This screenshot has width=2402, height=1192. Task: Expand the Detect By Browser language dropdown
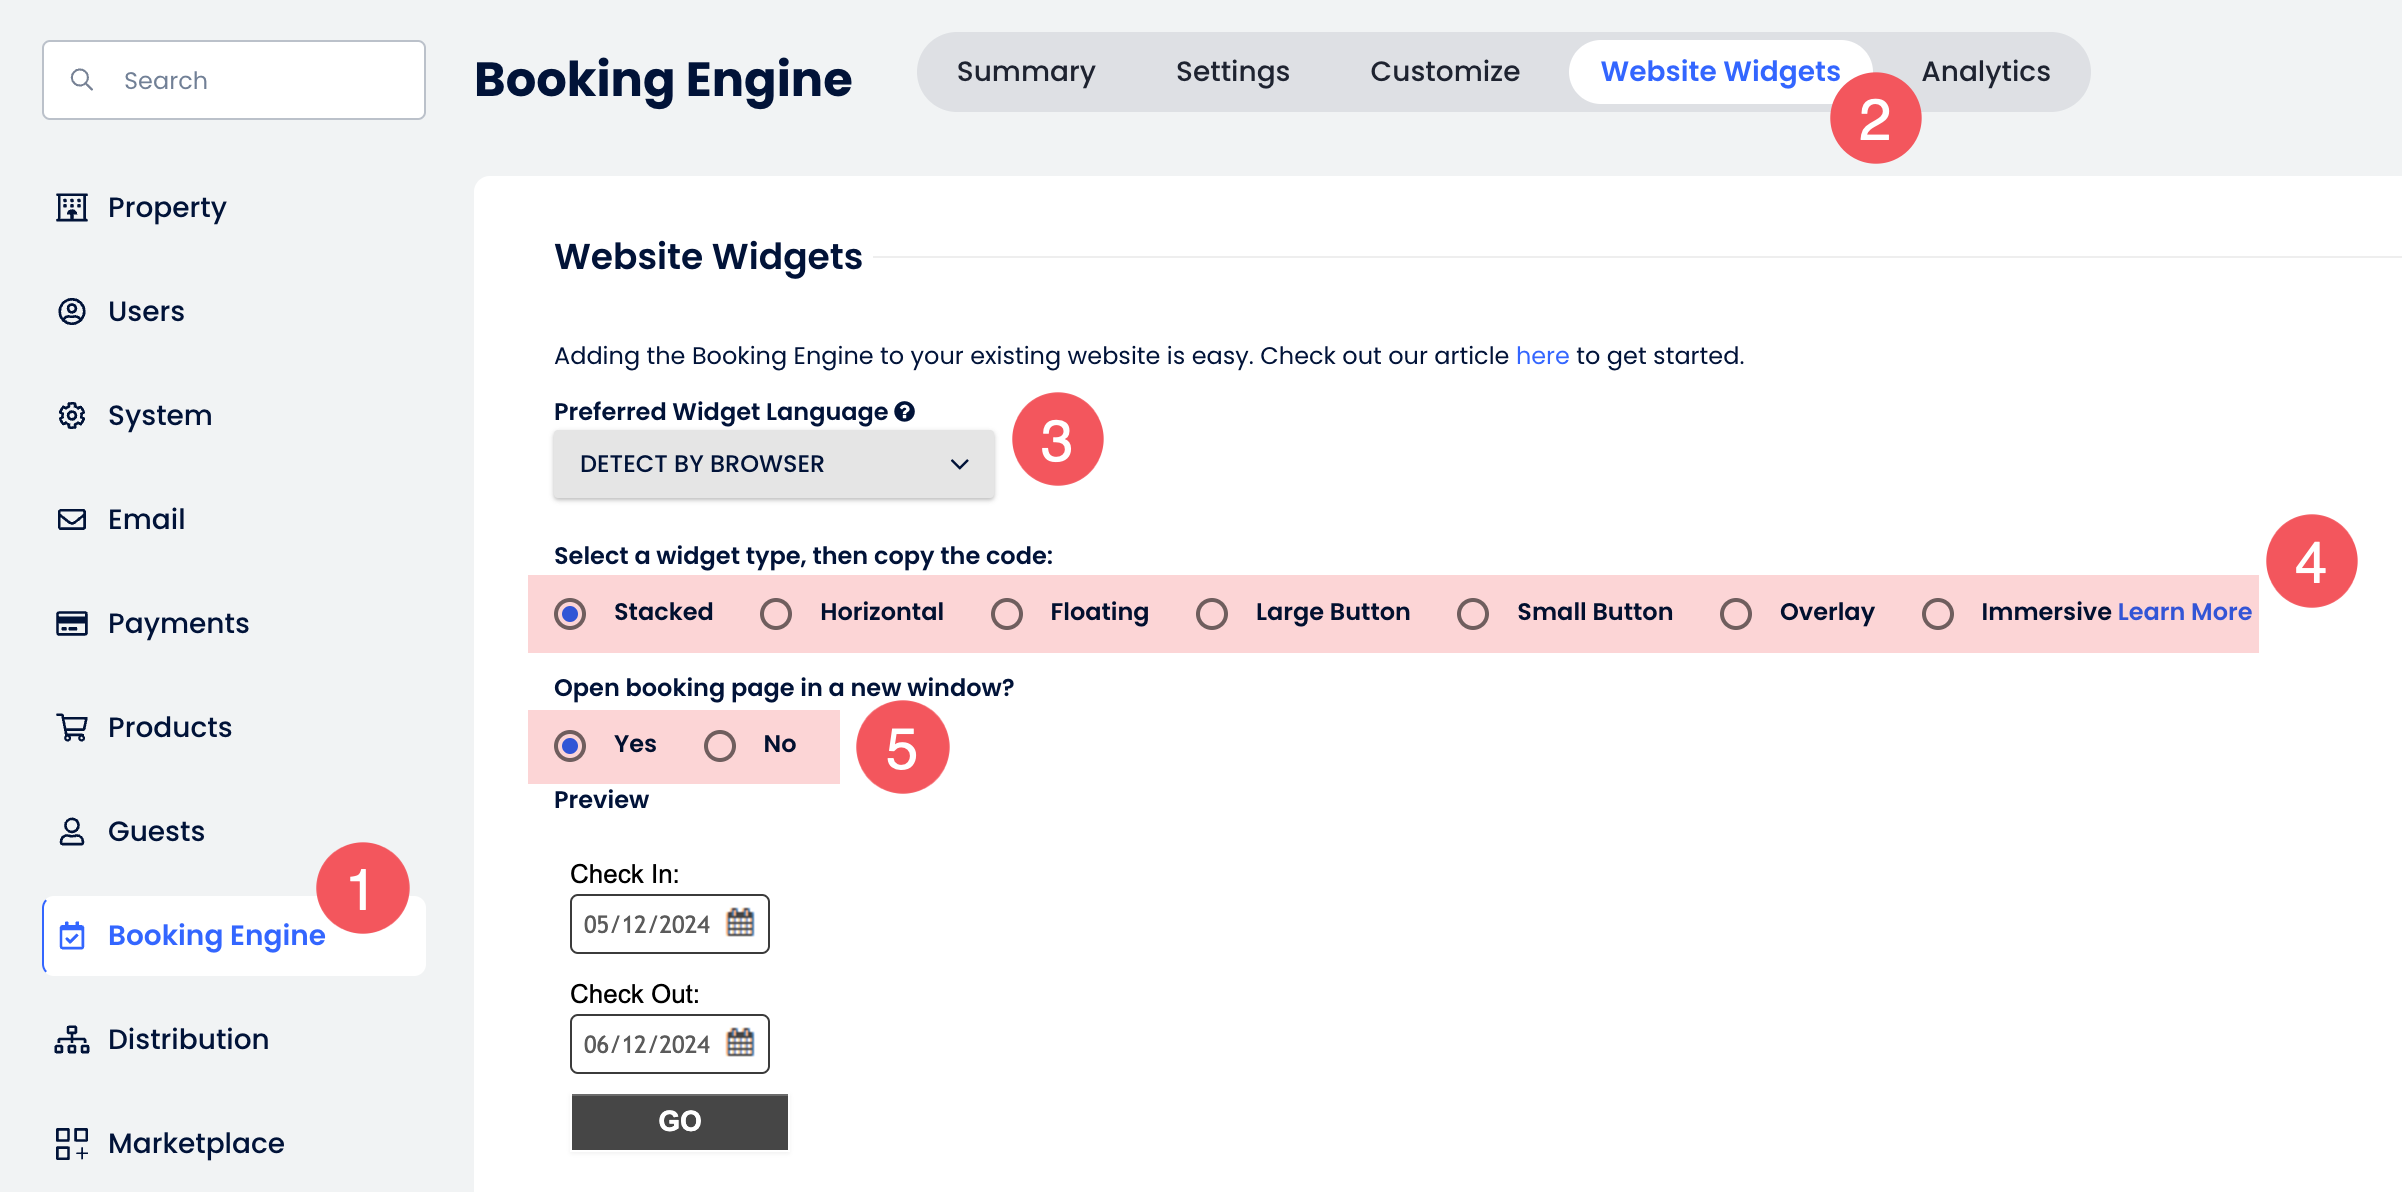click(773, 464)
